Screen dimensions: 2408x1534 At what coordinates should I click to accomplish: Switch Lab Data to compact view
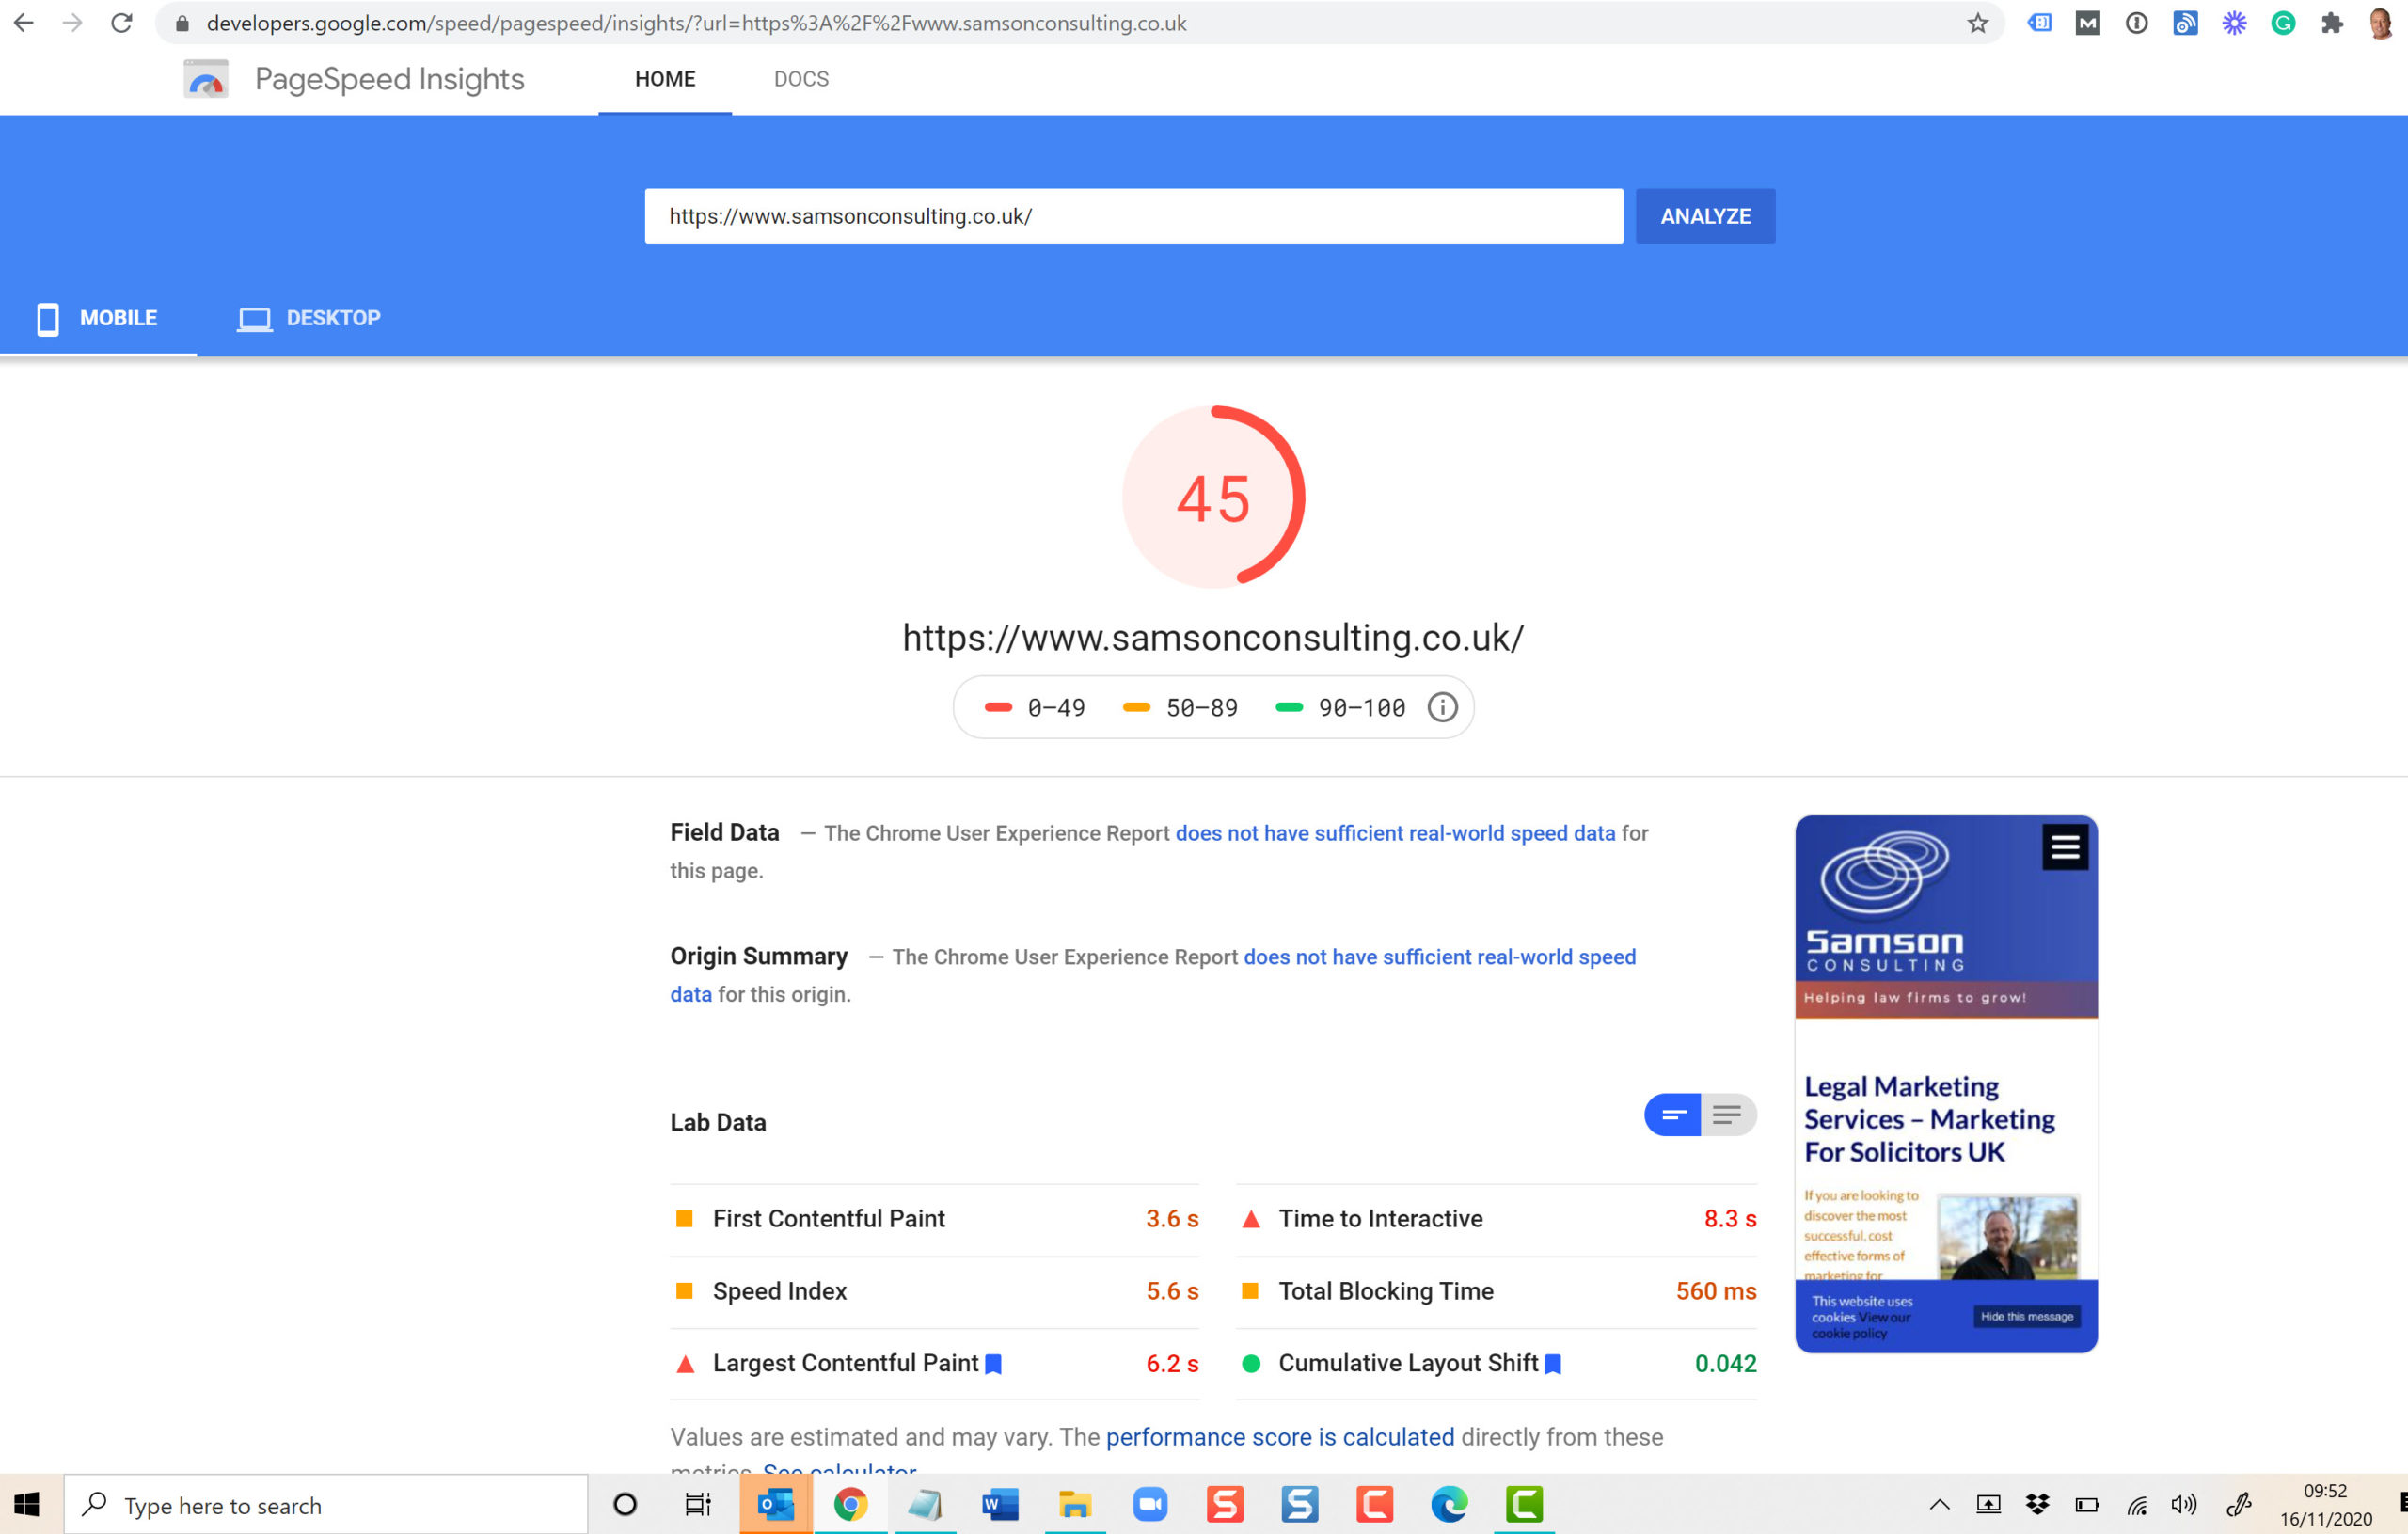pos(1672,1115)
